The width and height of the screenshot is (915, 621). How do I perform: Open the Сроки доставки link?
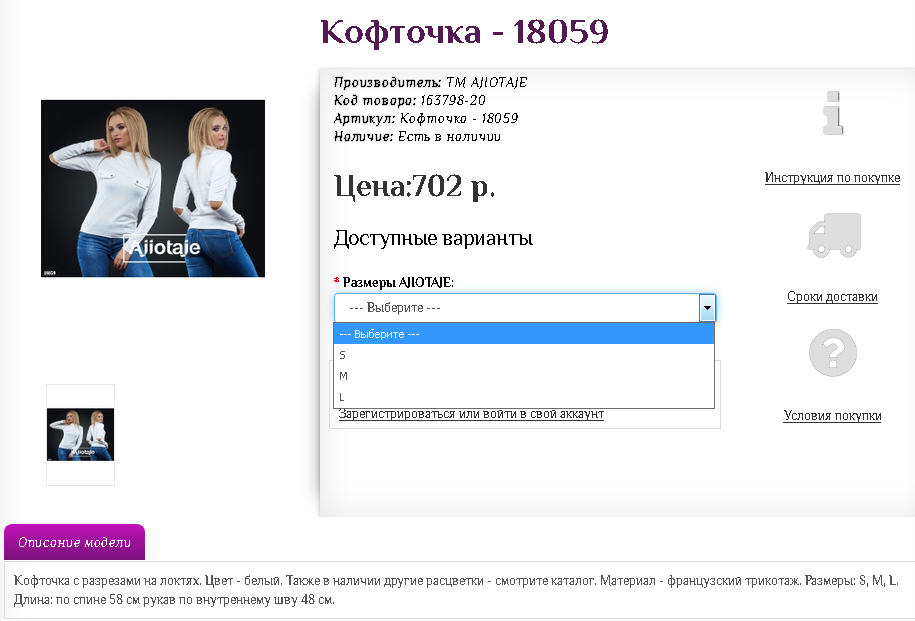pyautogui.click(x=832, y=296)
